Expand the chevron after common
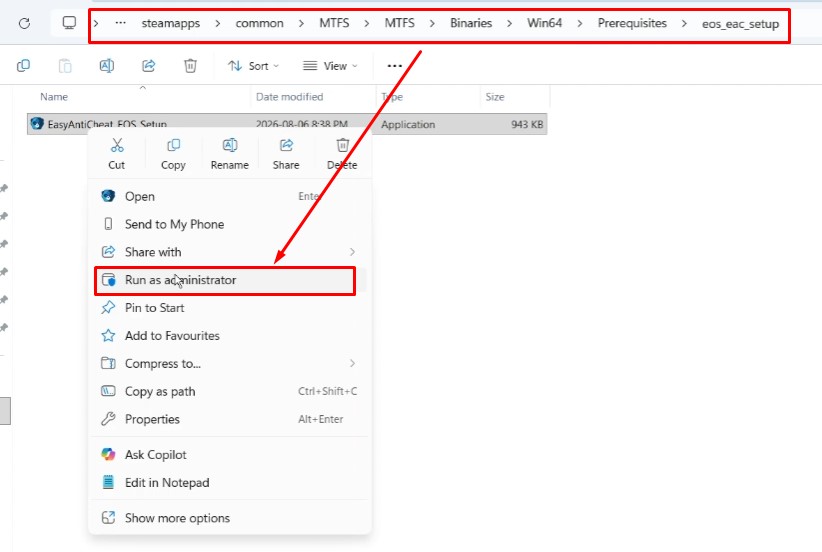Viewport: 822px width, 552px height. (301, 24)
